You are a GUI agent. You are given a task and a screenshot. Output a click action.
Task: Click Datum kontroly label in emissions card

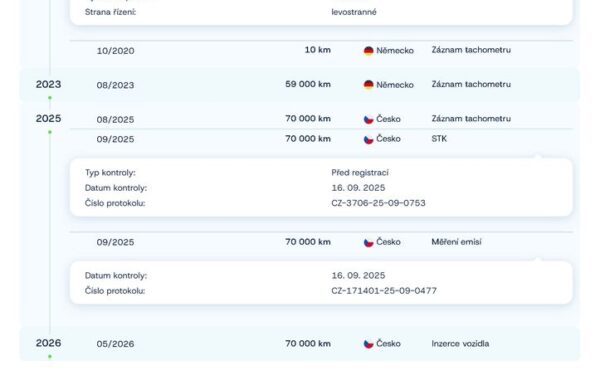pyautogui.click(x=116, y=276)
